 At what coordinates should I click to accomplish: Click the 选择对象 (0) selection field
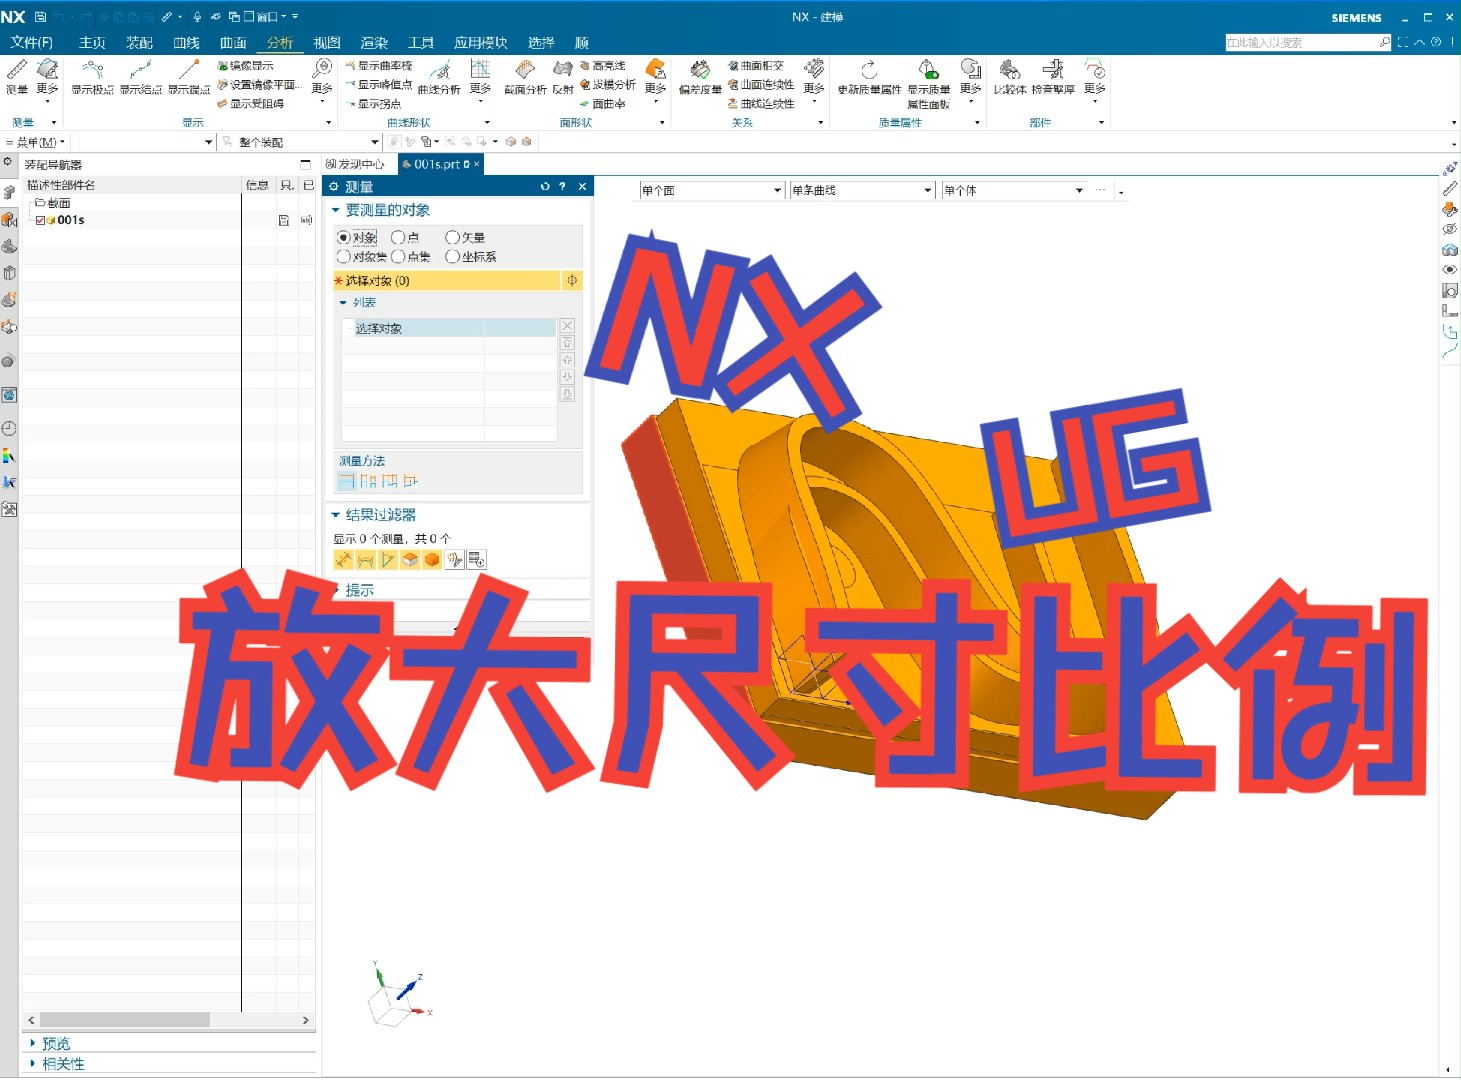(446, 281)
